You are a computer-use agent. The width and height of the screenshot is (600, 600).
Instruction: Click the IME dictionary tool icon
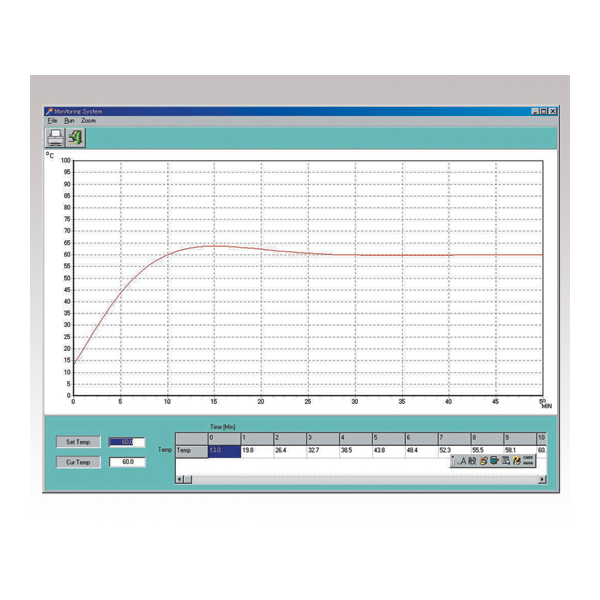494,461
